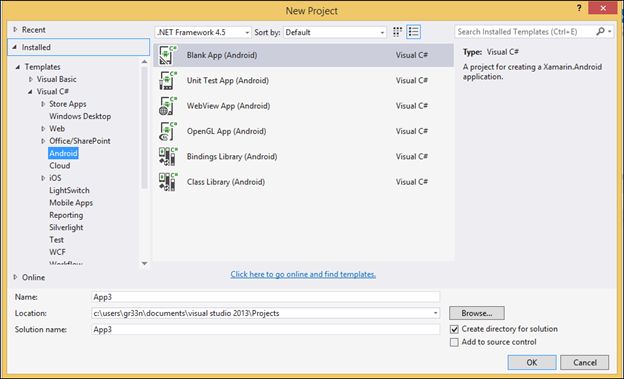Select the Android tree item
Screen dimensions: 624x379
tap(63, 153)
